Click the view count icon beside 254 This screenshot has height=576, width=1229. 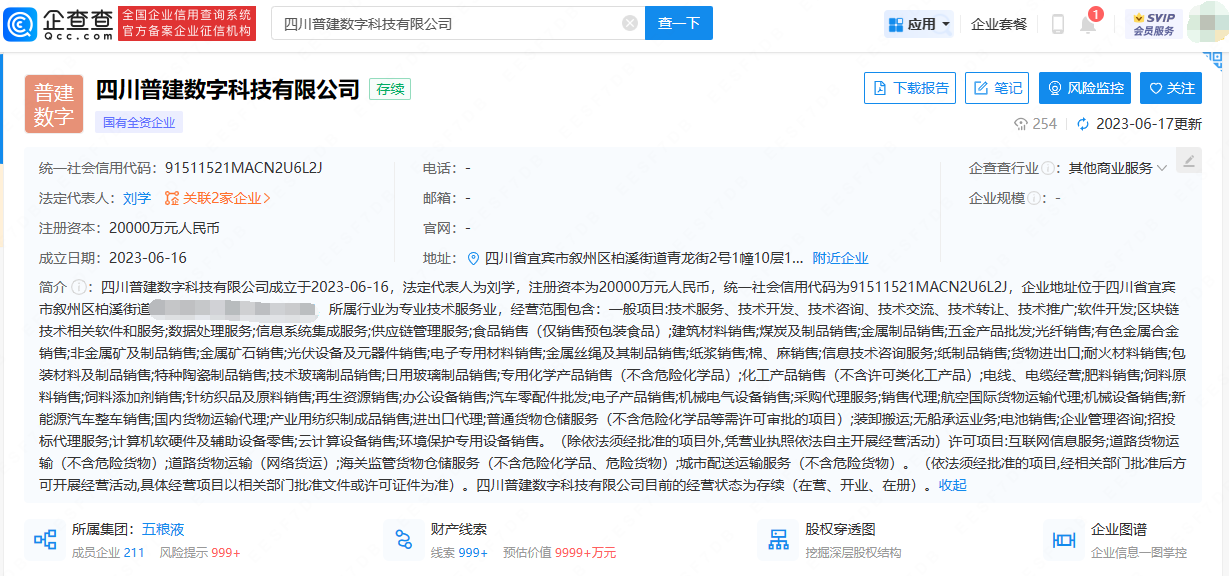pyautogui.click(x=1021, y=124)
